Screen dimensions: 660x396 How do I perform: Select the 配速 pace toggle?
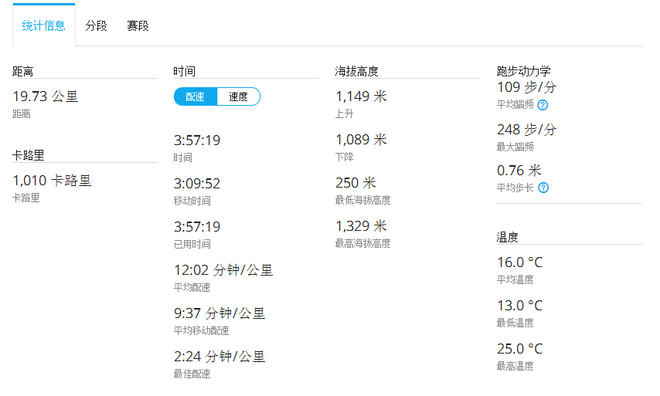pyautogui.click(x=195, y=97)
